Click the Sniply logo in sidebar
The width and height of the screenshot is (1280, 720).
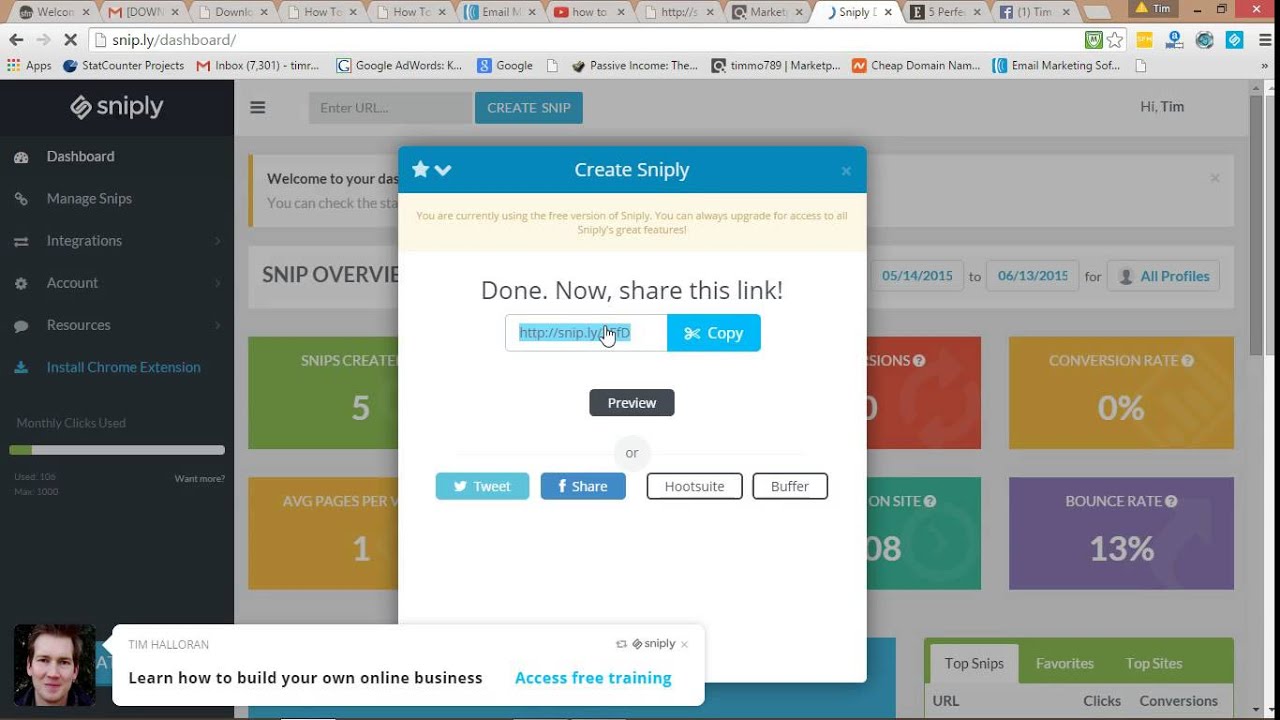pyautogui.click(x=117, y=107)
